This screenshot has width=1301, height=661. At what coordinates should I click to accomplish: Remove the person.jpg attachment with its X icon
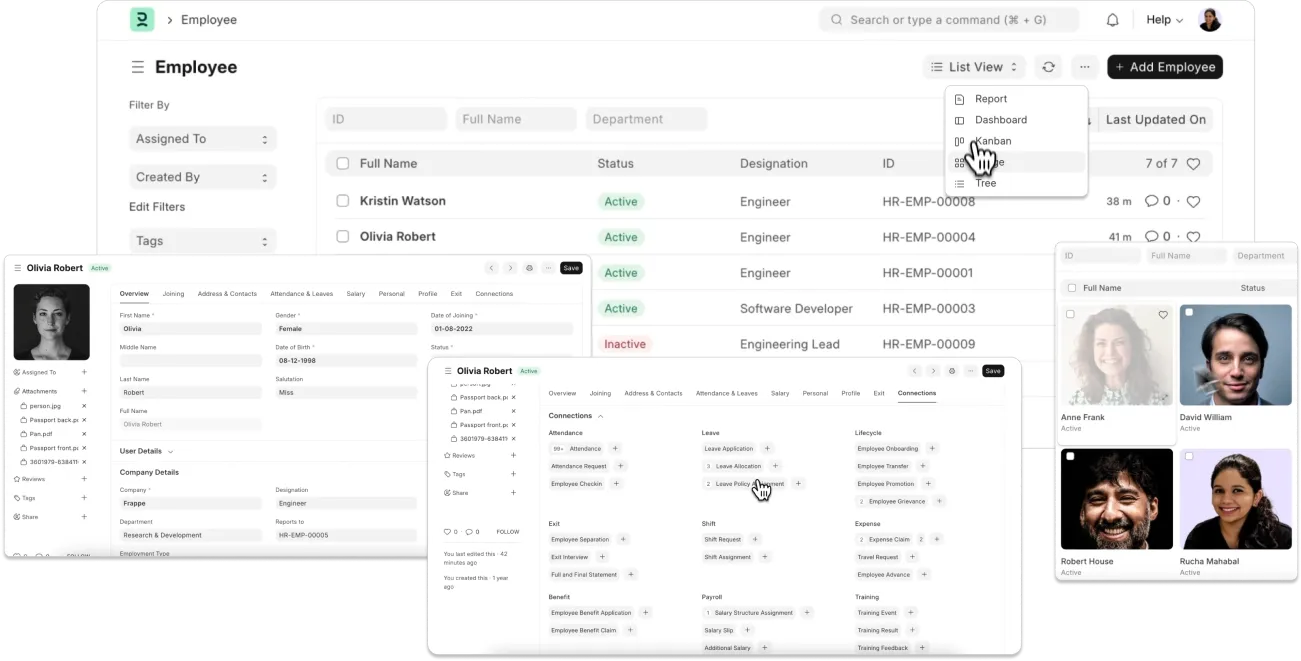tap(84, 406)
